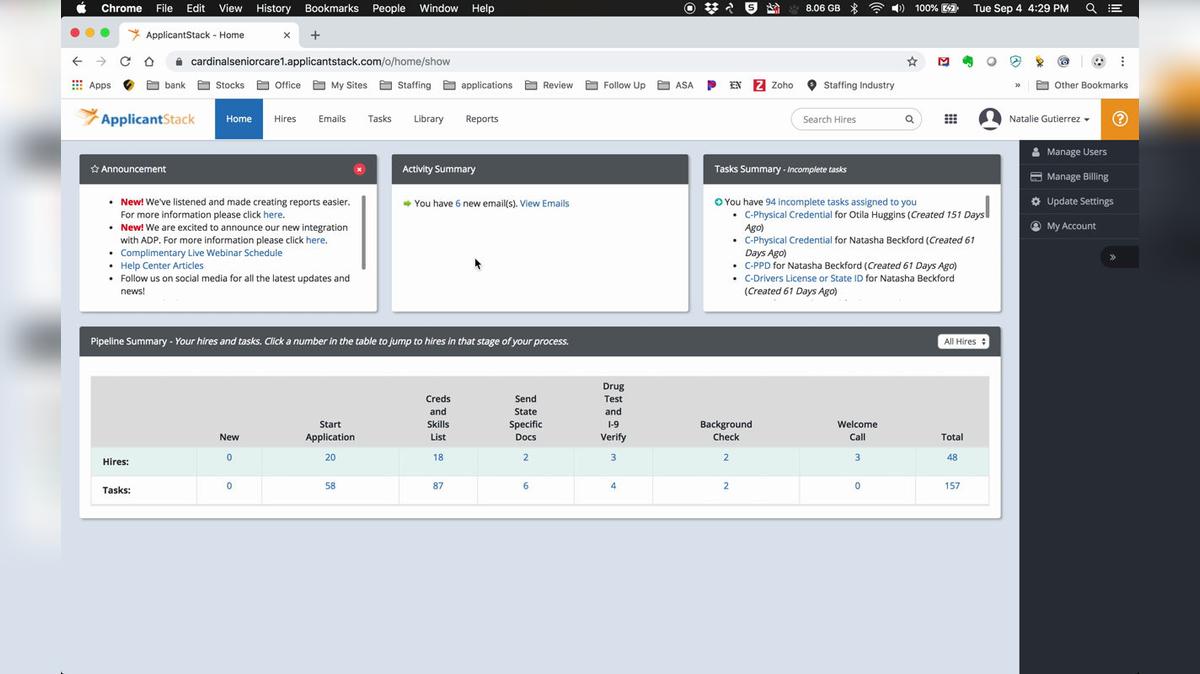Bookmark this page with the star icon
This screenshot has width=1200, height=674.
[912, 61]
